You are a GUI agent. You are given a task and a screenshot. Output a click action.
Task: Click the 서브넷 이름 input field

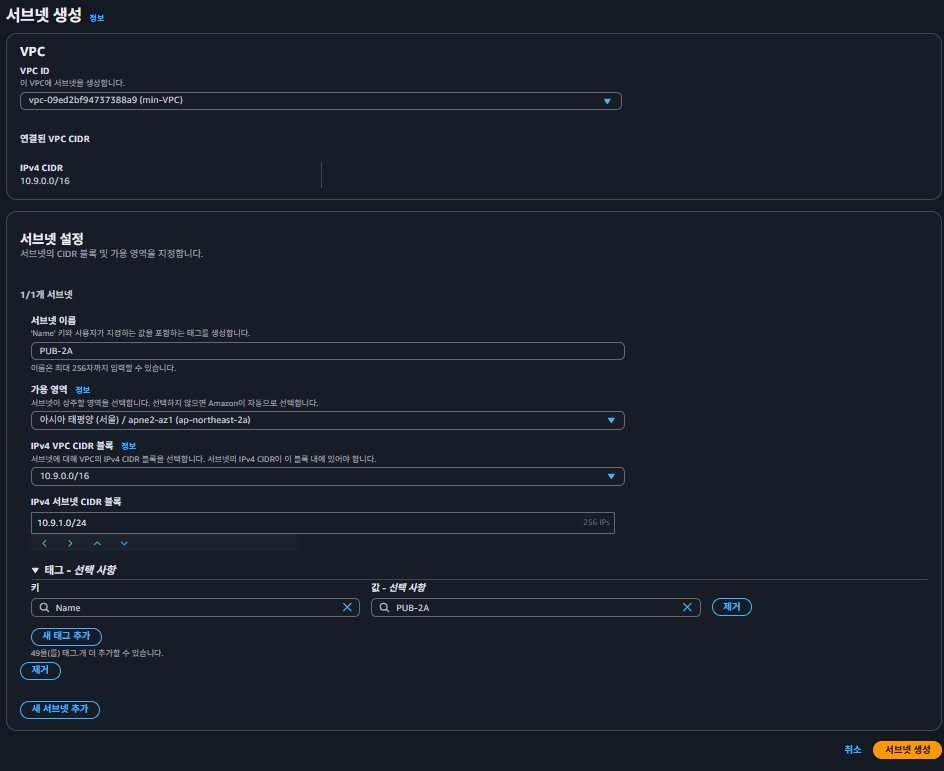[x=328, y=351]
